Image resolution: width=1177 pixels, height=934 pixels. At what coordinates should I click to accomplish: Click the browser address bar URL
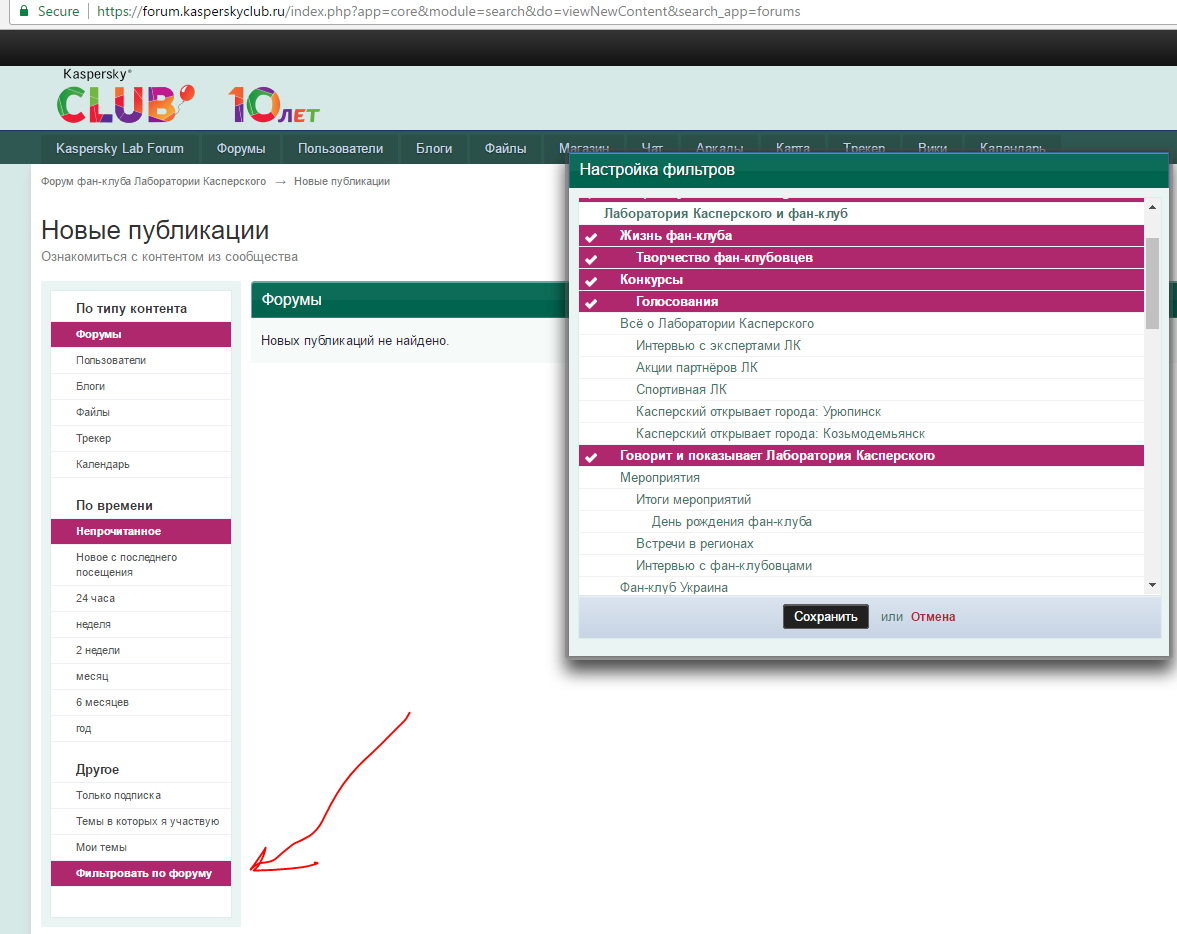point(448,11)
